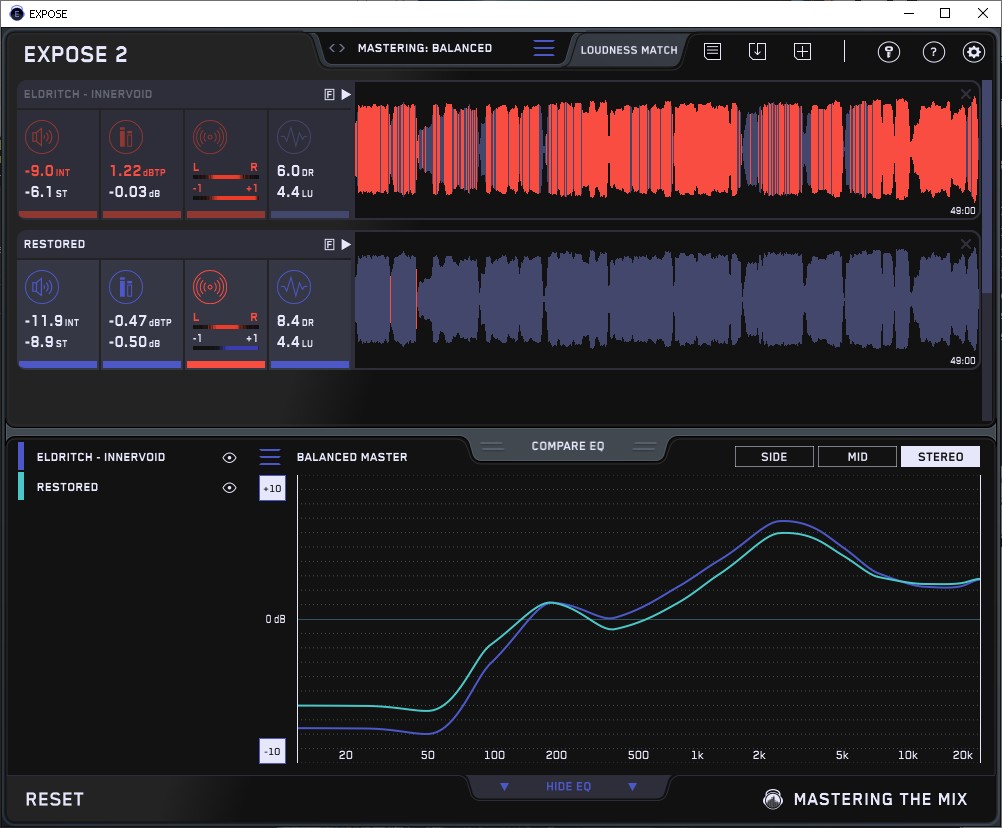Open the settings gear icon
This screenshot has height=828, width=1002.
973,52
